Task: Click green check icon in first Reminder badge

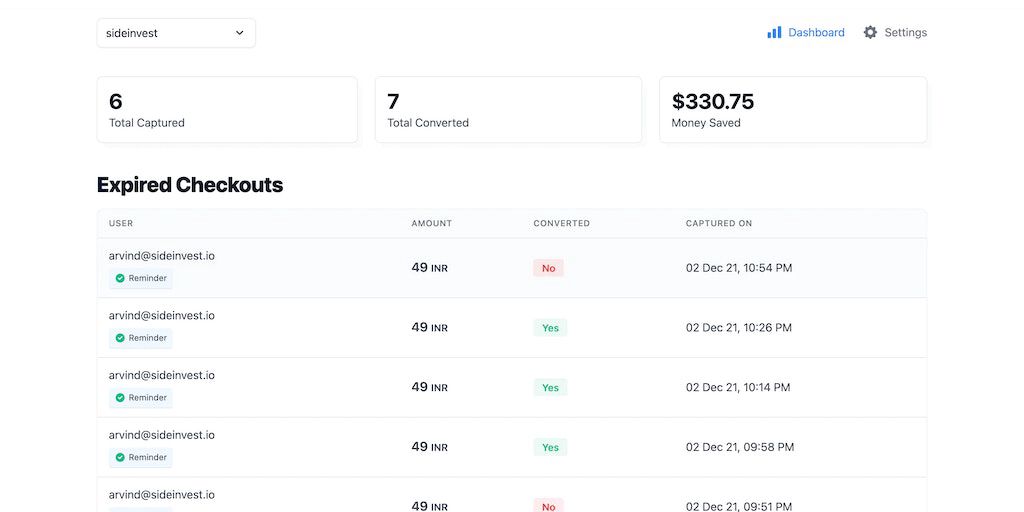Action: 120,278
